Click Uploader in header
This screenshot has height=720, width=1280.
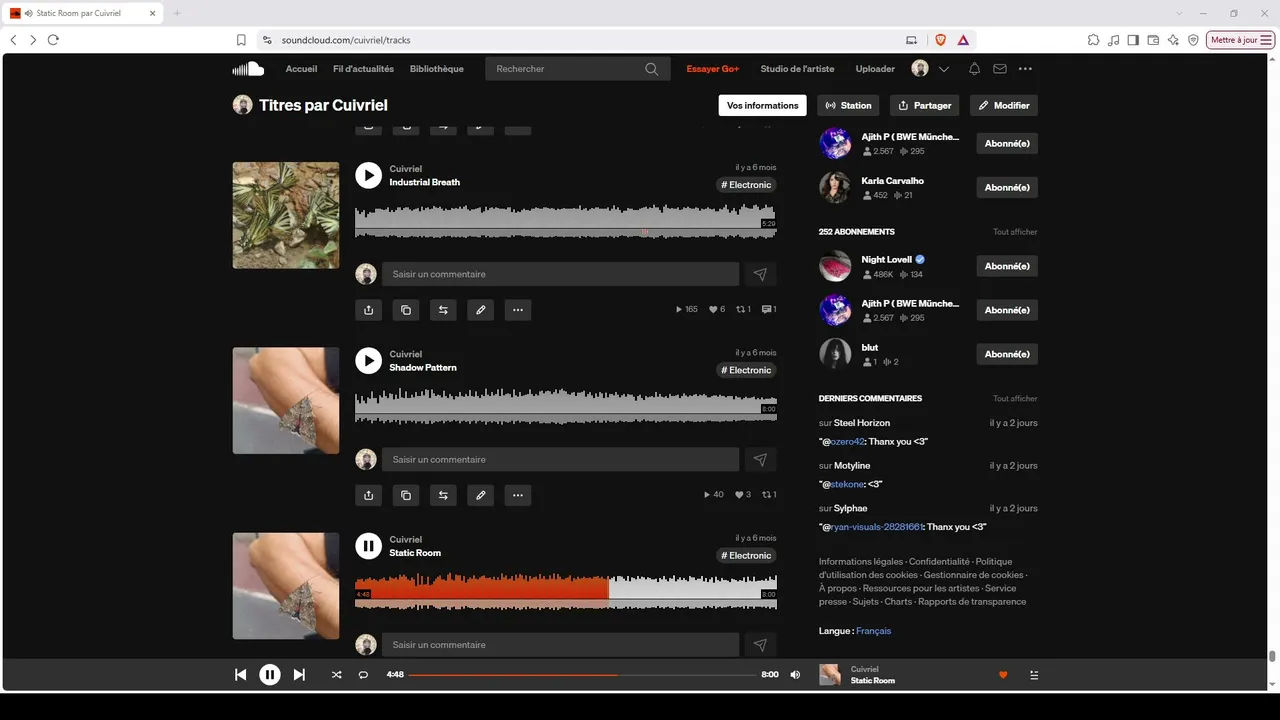coord(875,69)
